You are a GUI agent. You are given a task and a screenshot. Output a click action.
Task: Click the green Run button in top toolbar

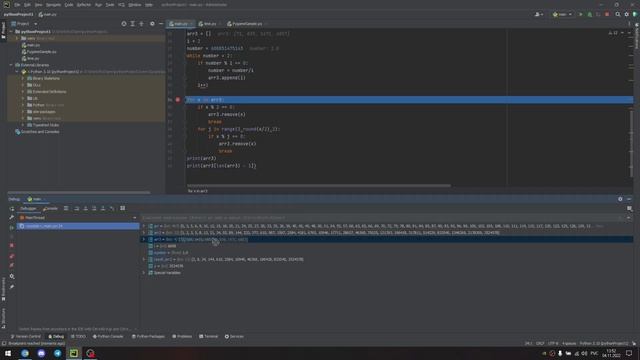coord(581,14)
